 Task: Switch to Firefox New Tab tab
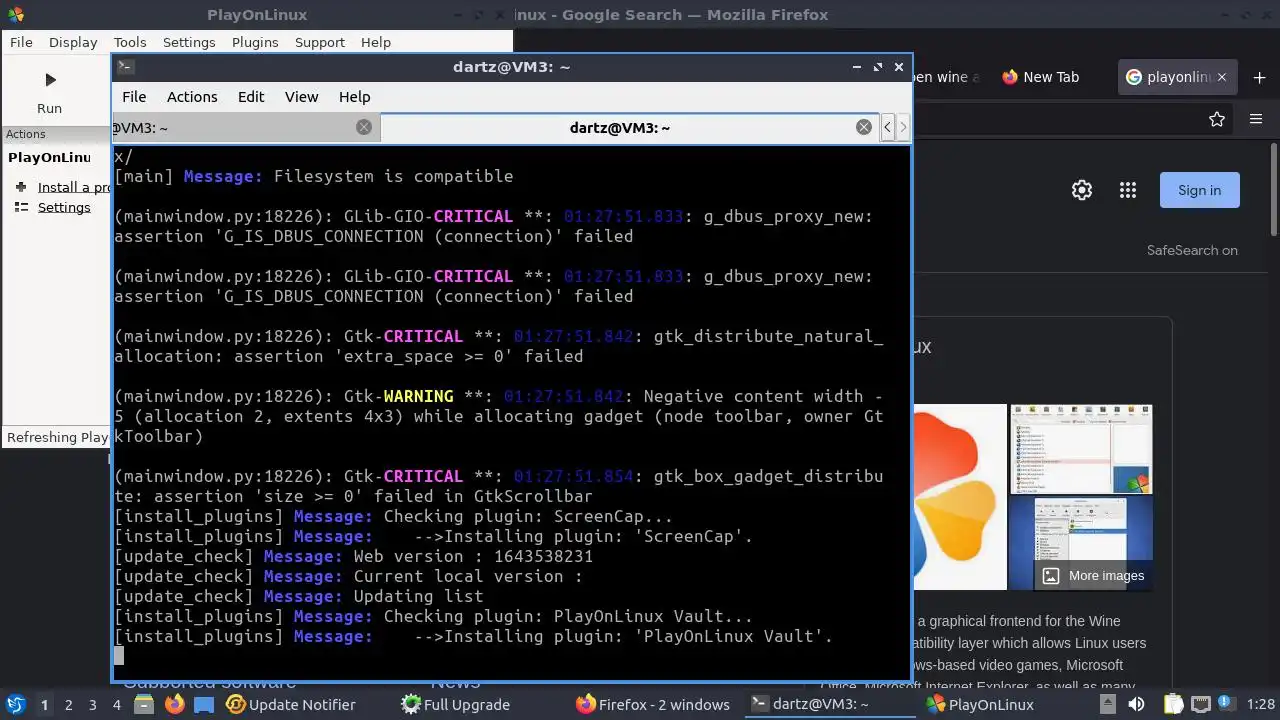(x=1049, y=77)
